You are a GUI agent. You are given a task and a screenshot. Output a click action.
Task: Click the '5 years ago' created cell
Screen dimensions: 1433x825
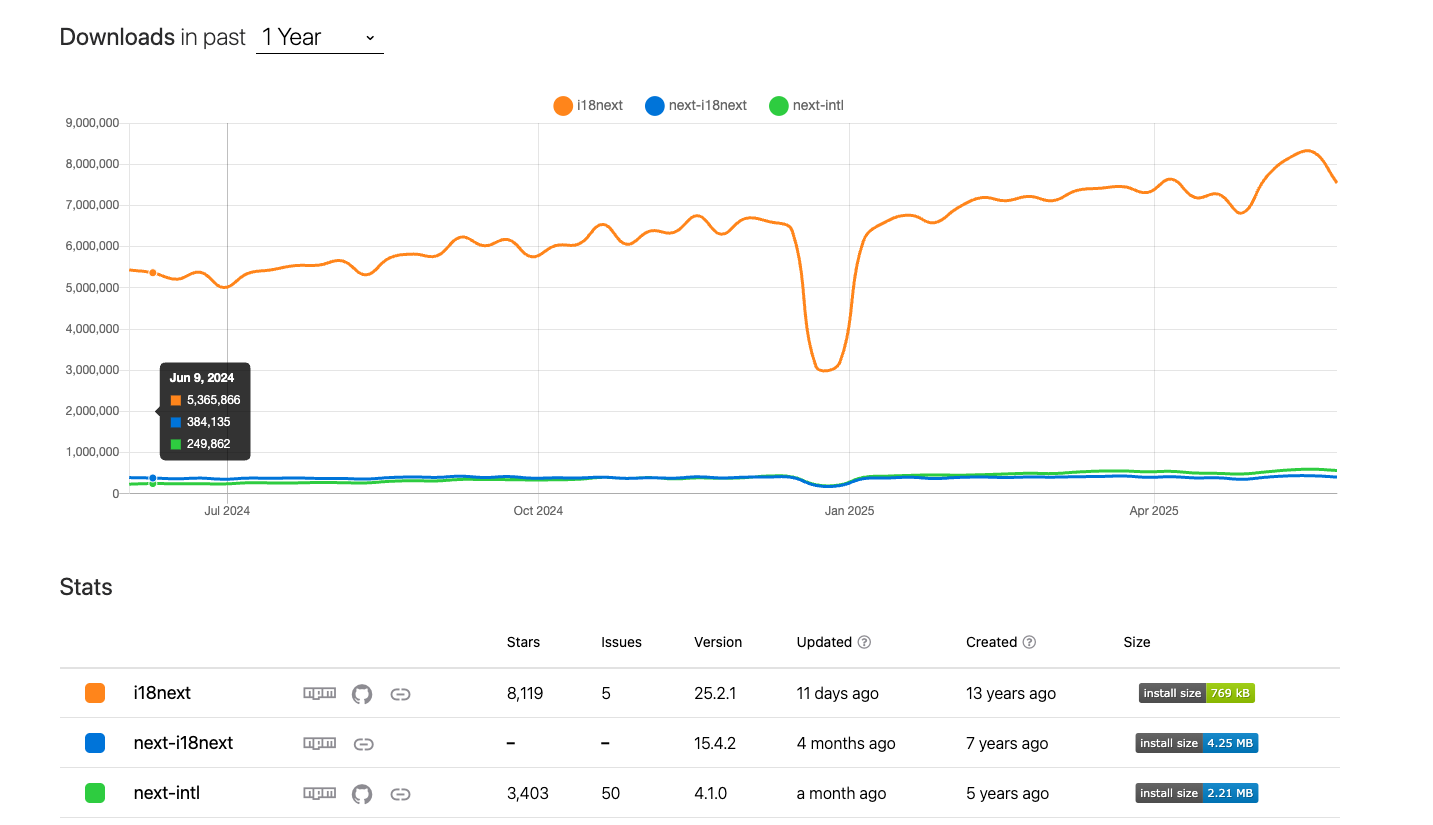click(x=1007, y=793)
